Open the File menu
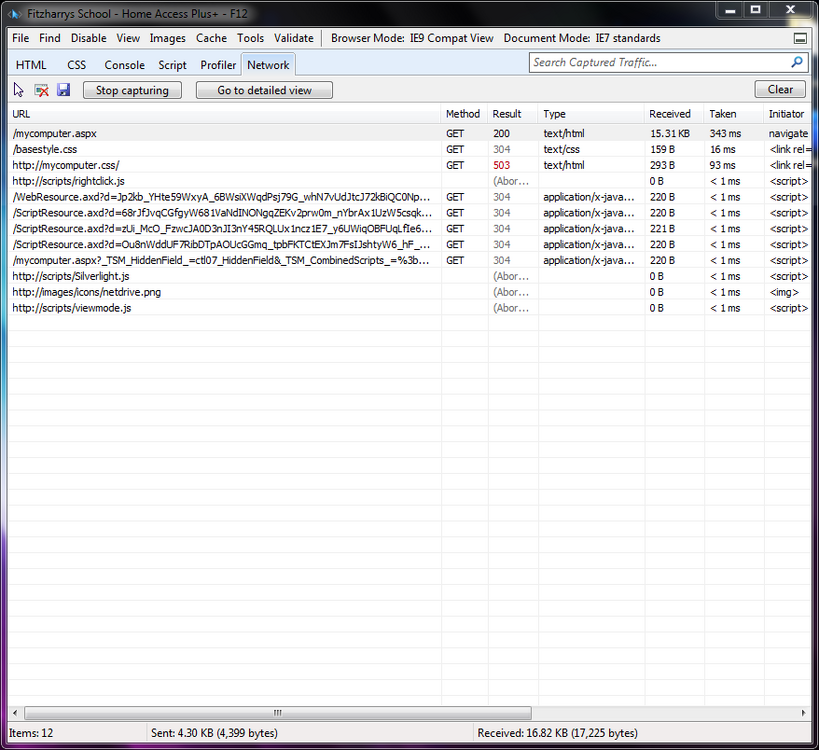The image size is (819, 750). tap(20, 38)
